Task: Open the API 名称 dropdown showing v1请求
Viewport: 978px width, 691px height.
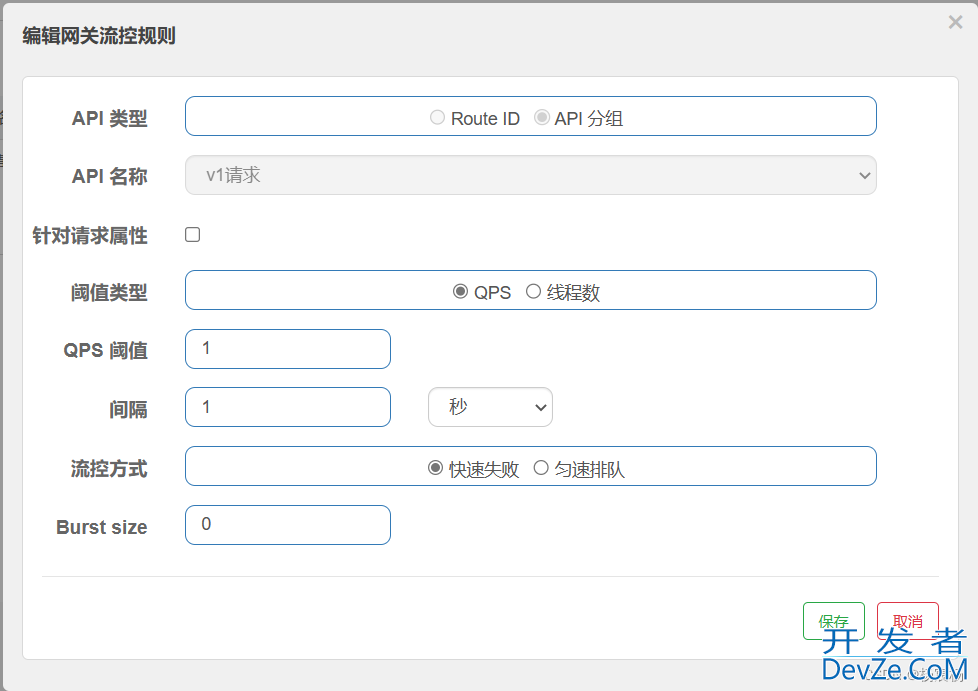Action: pos(531,175)
